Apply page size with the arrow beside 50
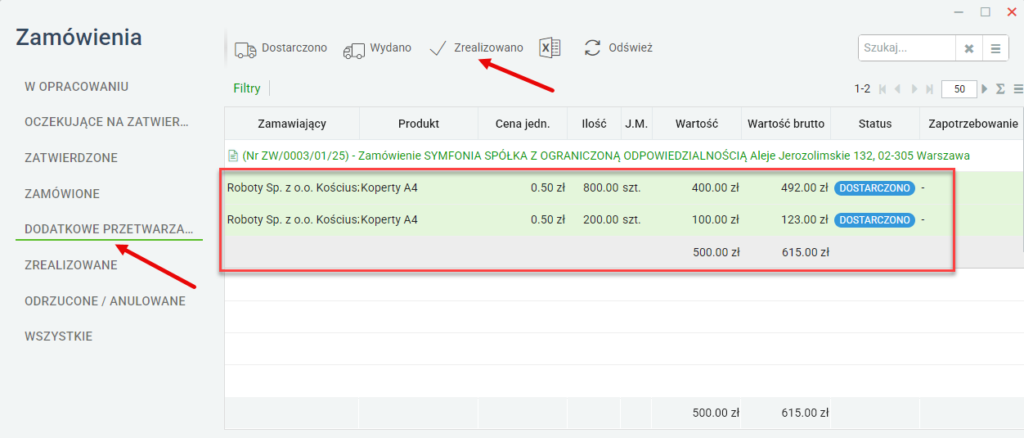 pos(985,89)
